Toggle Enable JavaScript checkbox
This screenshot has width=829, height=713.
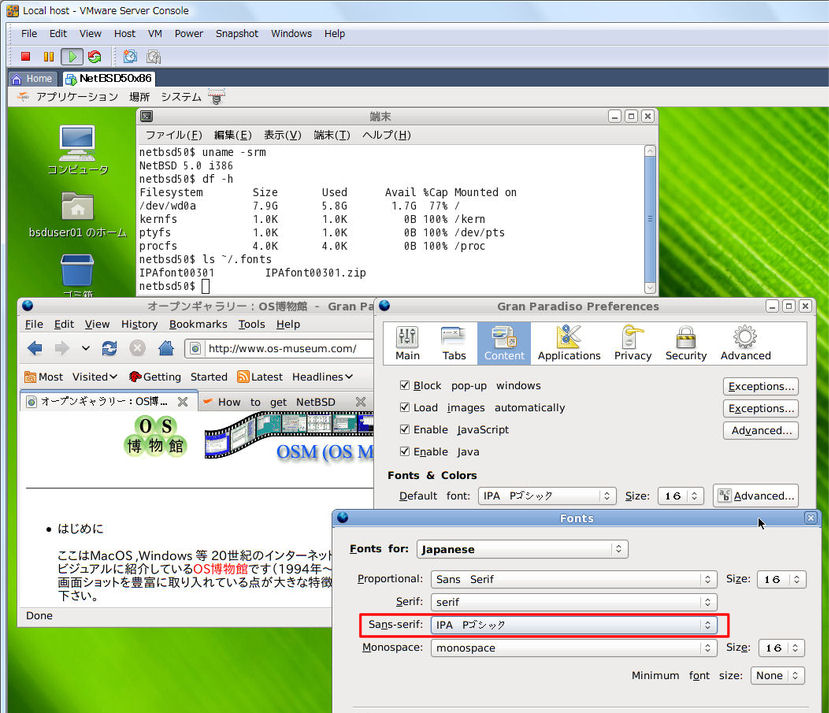click(x=404, y=430)
